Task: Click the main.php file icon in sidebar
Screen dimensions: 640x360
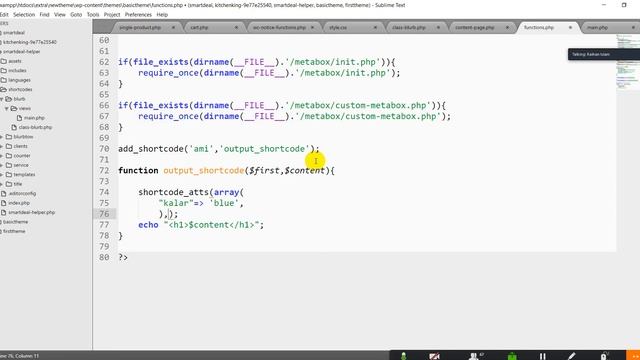Action: pos(19,118)
